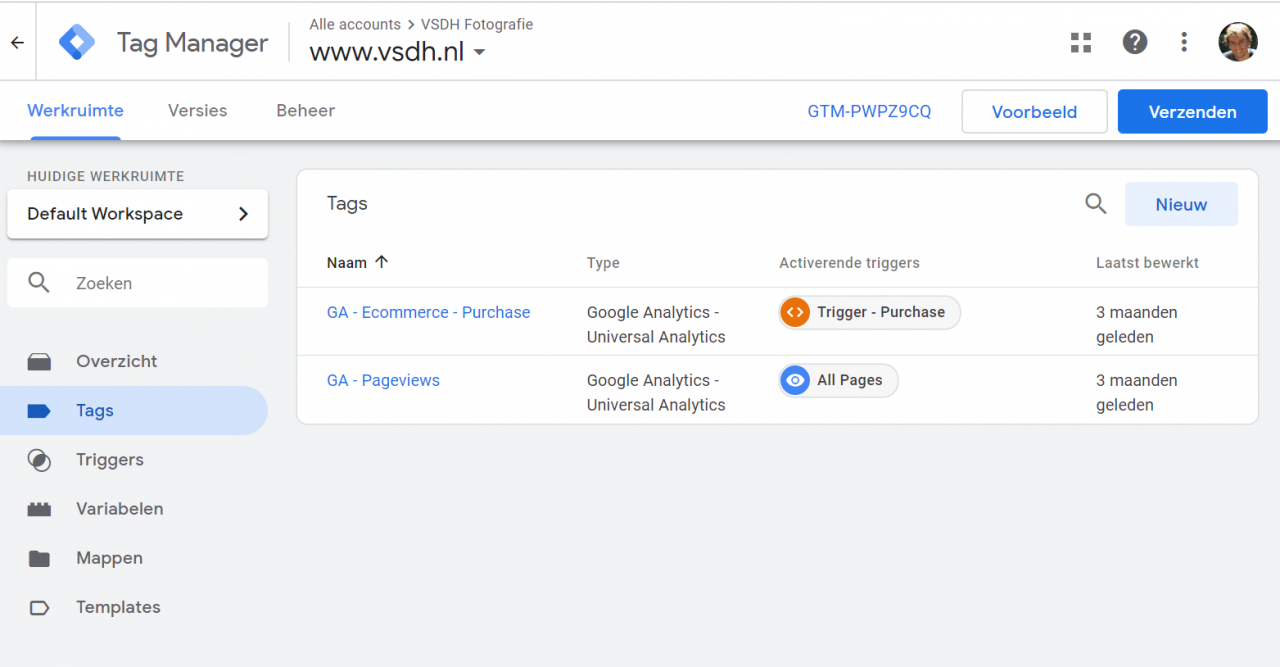Screen dimensions: 1280x667
Task: Switch to the Beheer tab
Action: [305, 111]
